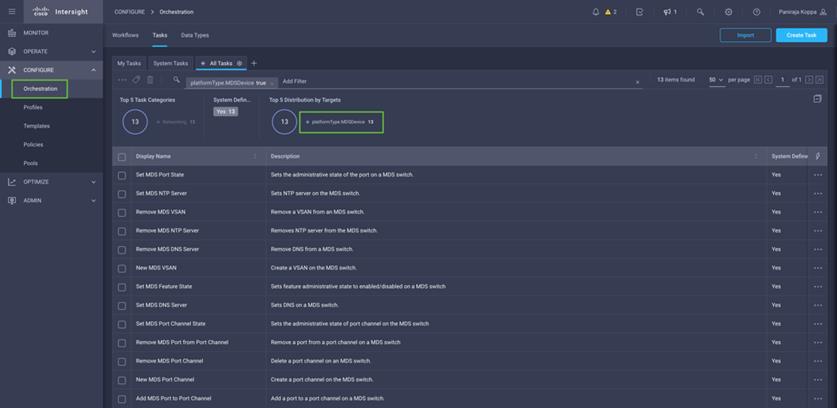Screen dimensions: 837x408
Task: Clear all filters with the x icon
Action: click(637, 82)
